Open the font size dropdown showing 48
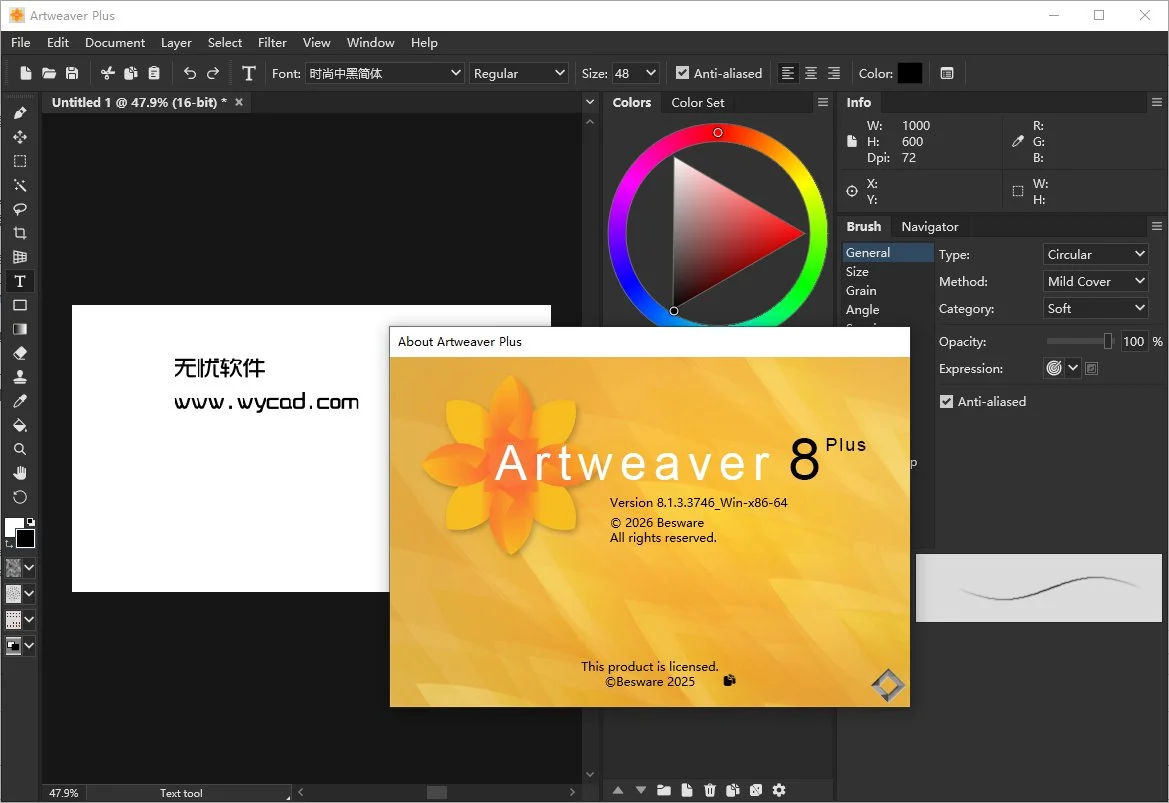1169x803 pixels. pyautogui.click(x=653, y=72)
